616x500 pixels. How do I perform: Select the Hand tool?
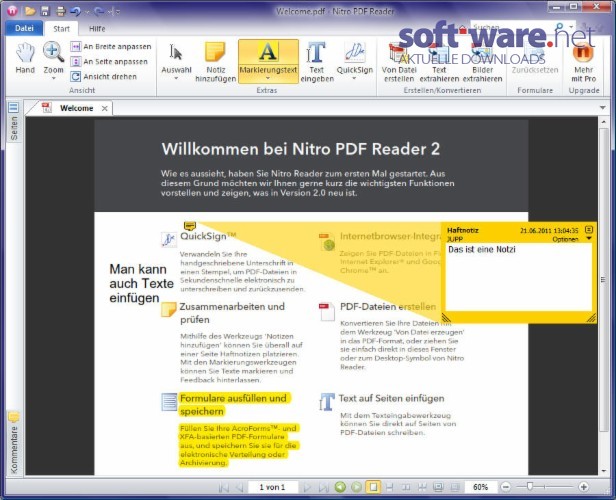(25, 58)
